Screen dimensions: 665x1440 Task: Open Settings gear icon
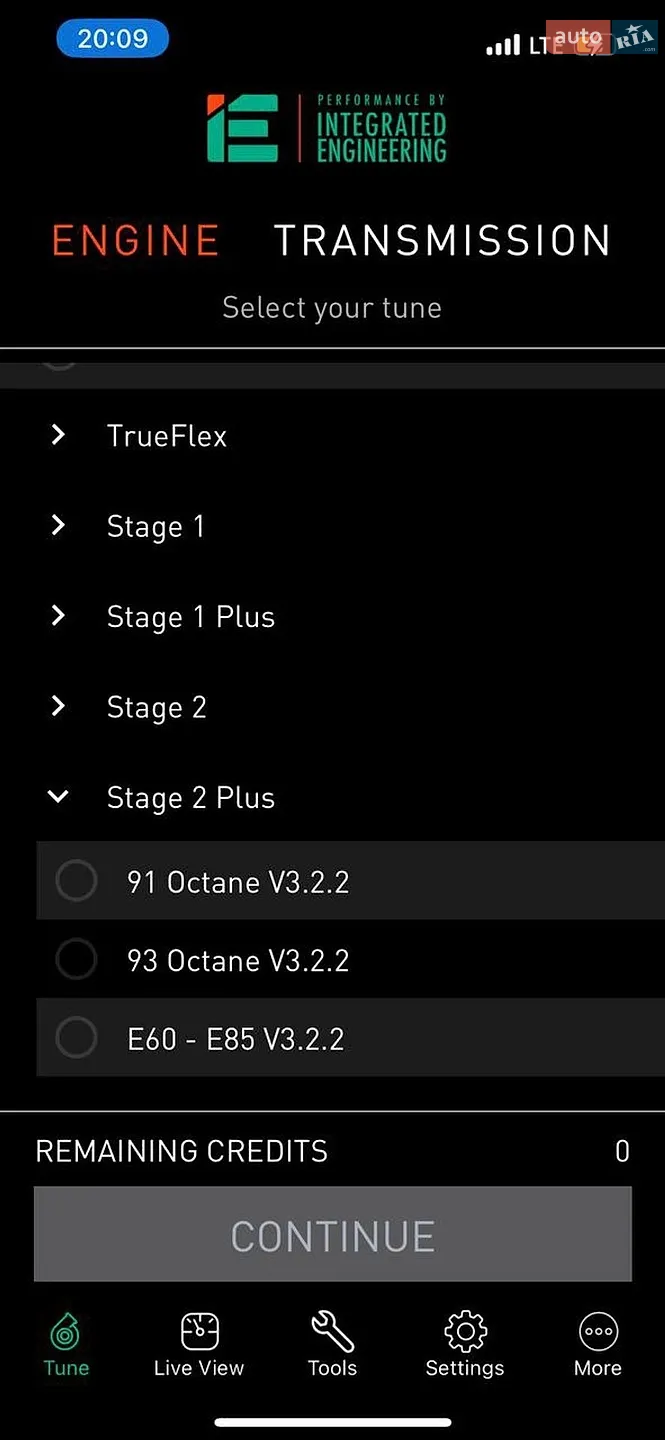[465, 1332]
